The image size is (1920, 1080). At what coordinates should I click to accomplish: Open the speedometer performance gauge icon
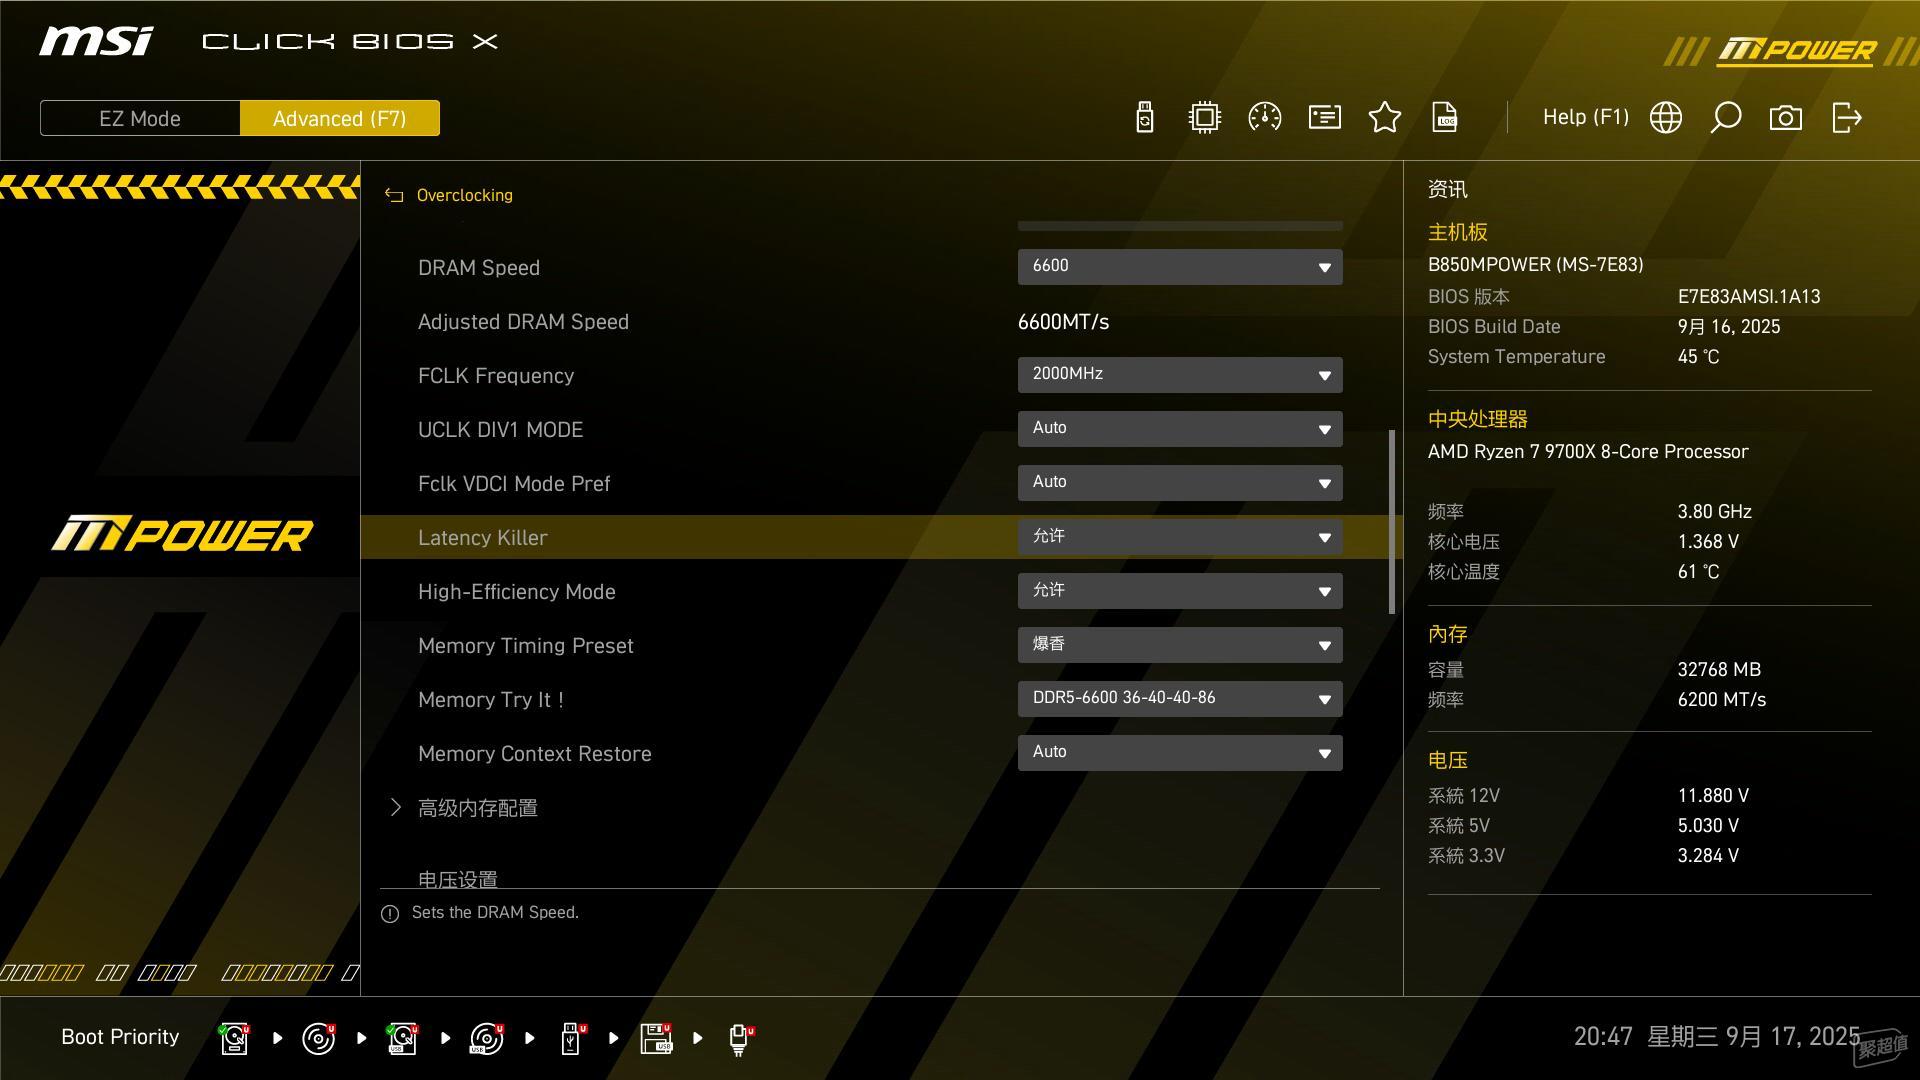[x=1265, y=118]
